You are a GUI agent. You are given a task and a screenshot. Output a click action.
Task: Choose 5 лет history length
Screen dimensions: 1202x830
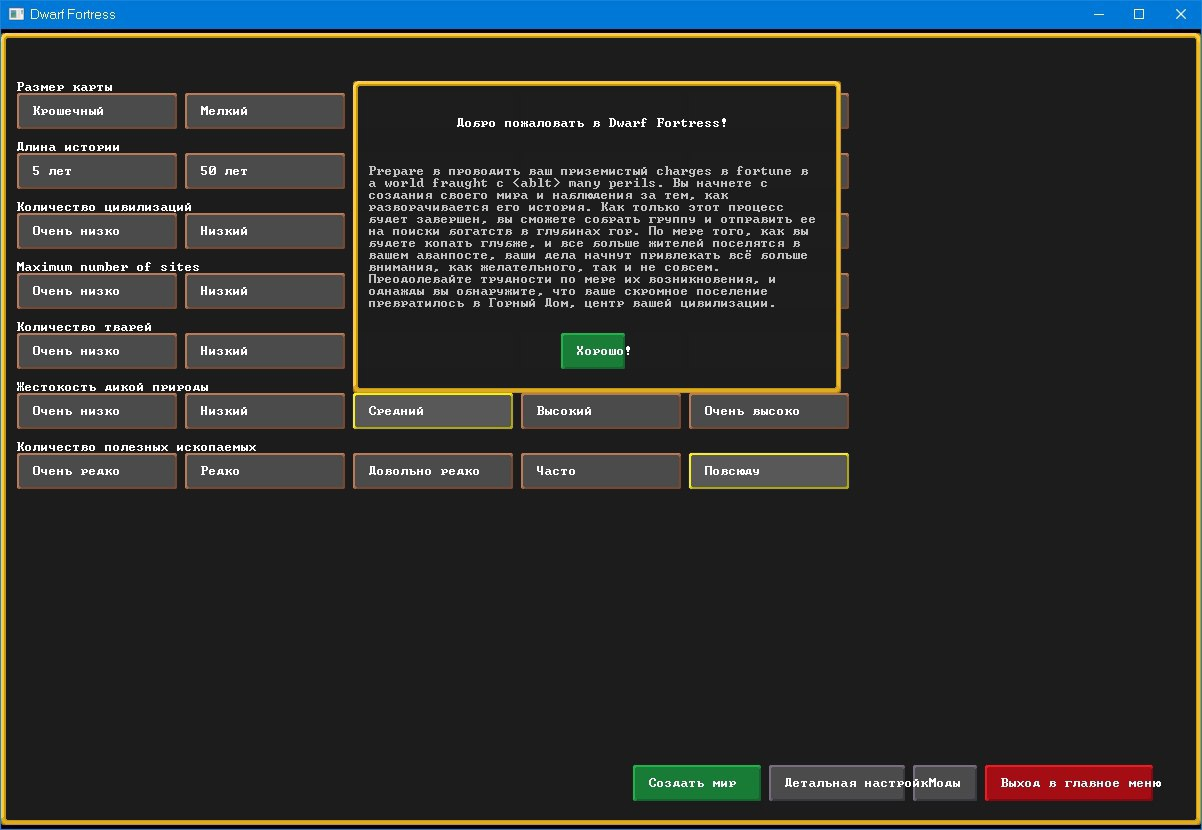coord(97,171)
